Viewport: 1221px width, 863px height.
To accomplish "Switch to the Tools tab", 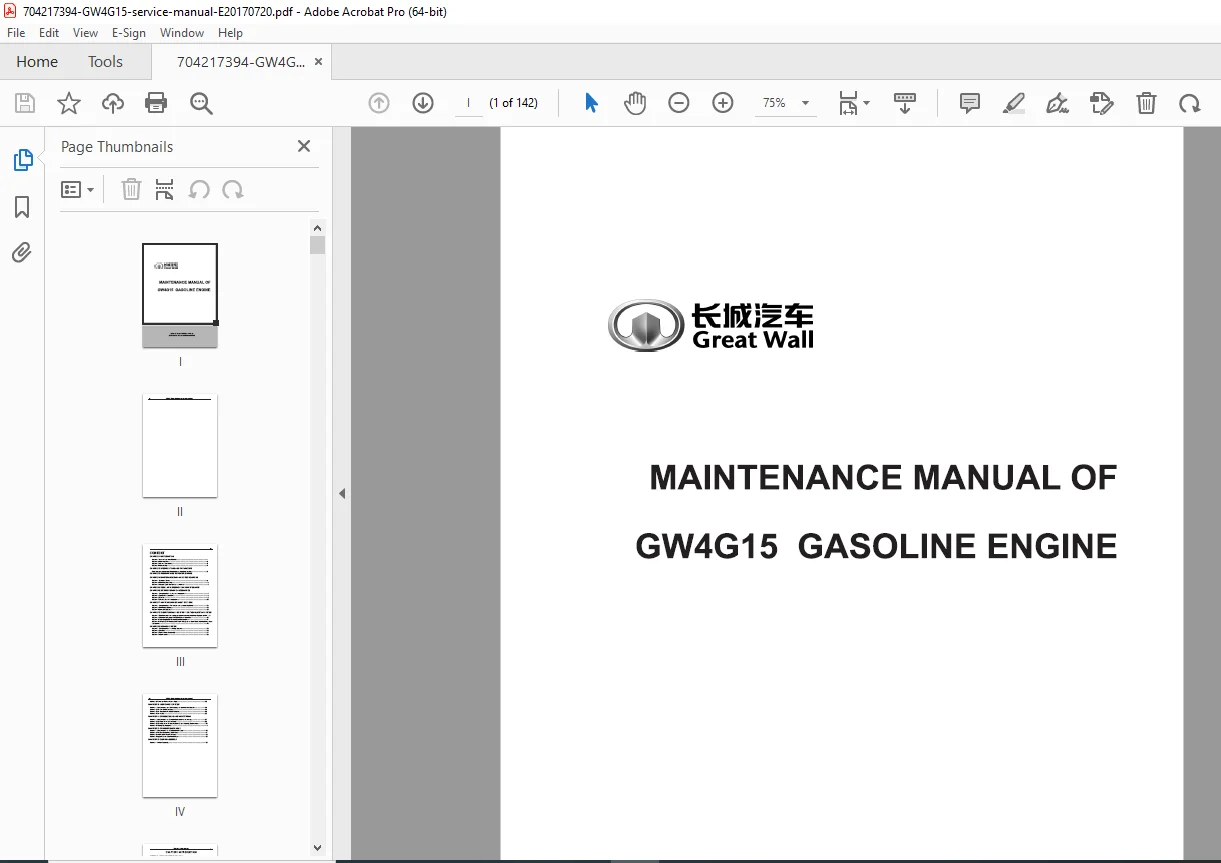I will (105, 62).
